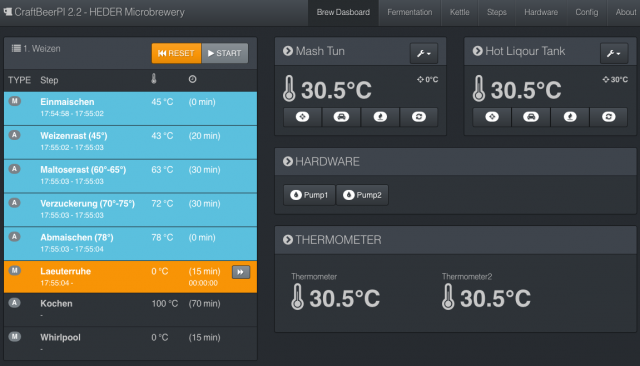Switch on Pump1

(309, 195)
